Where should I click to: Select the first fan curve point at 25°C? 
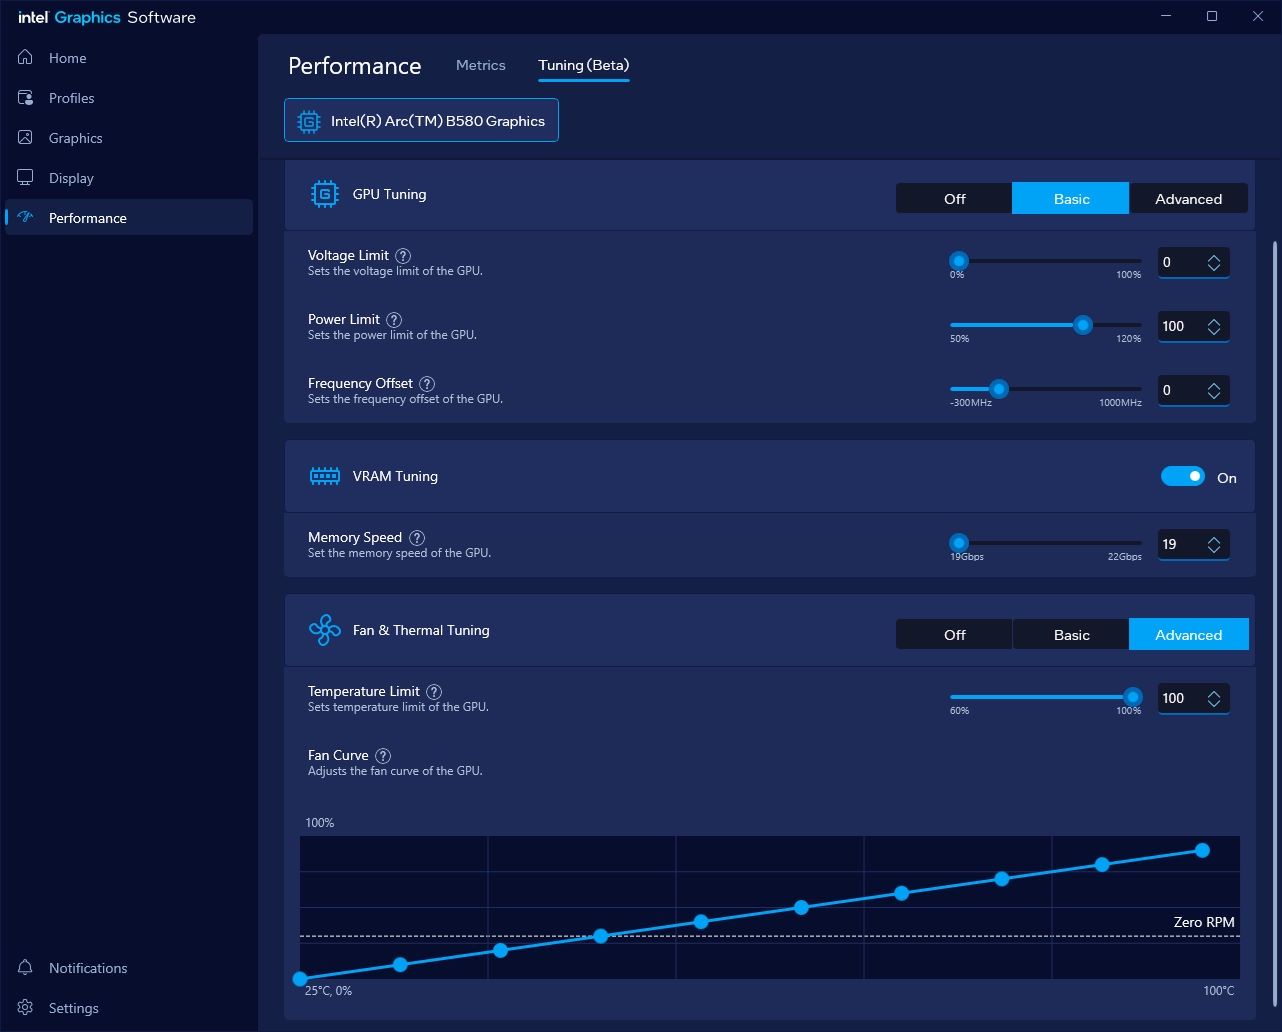(x=300, y=979)
